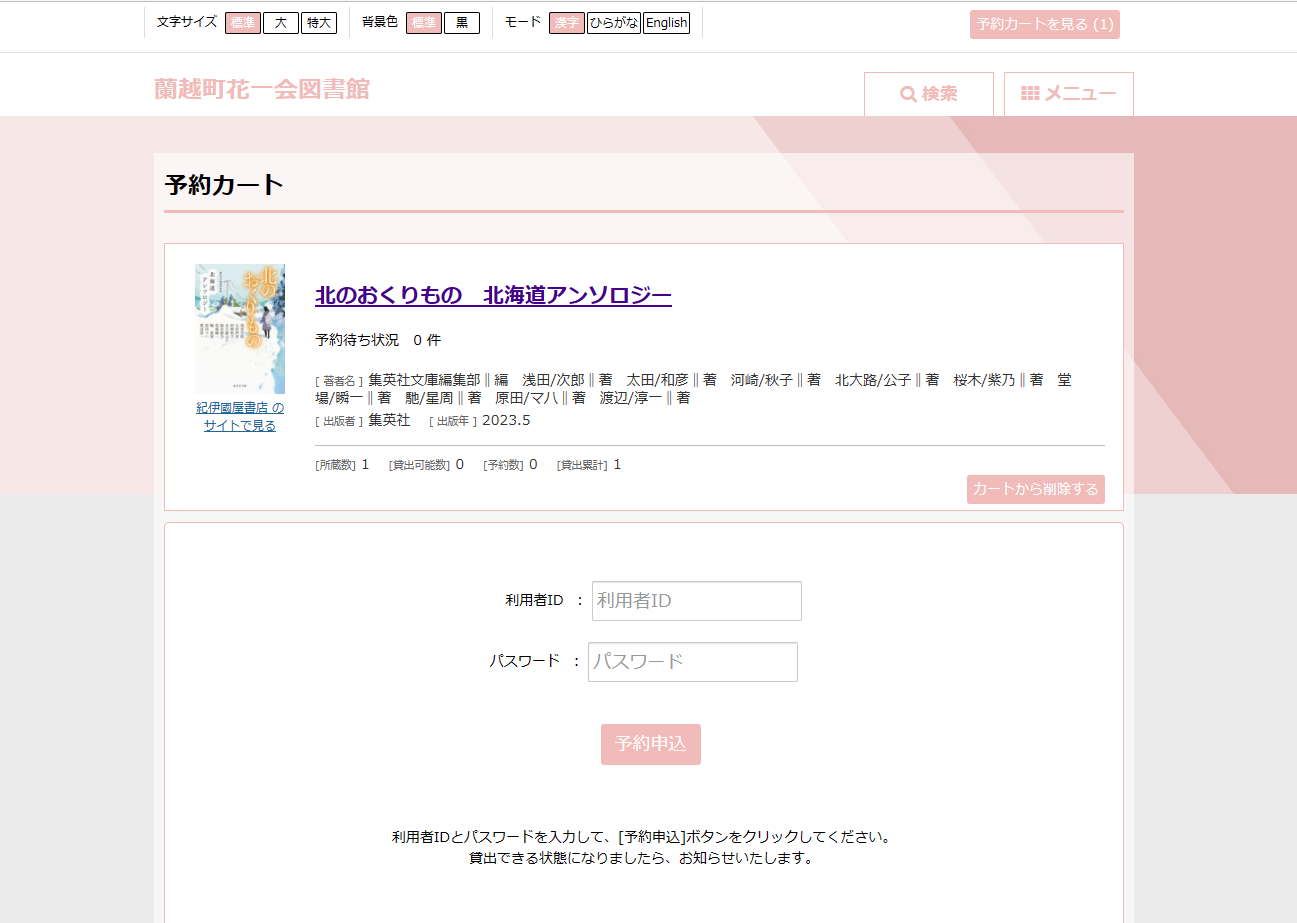1297x923 pixels.
Task: Open the 検索 search tab
Action: 929,94
